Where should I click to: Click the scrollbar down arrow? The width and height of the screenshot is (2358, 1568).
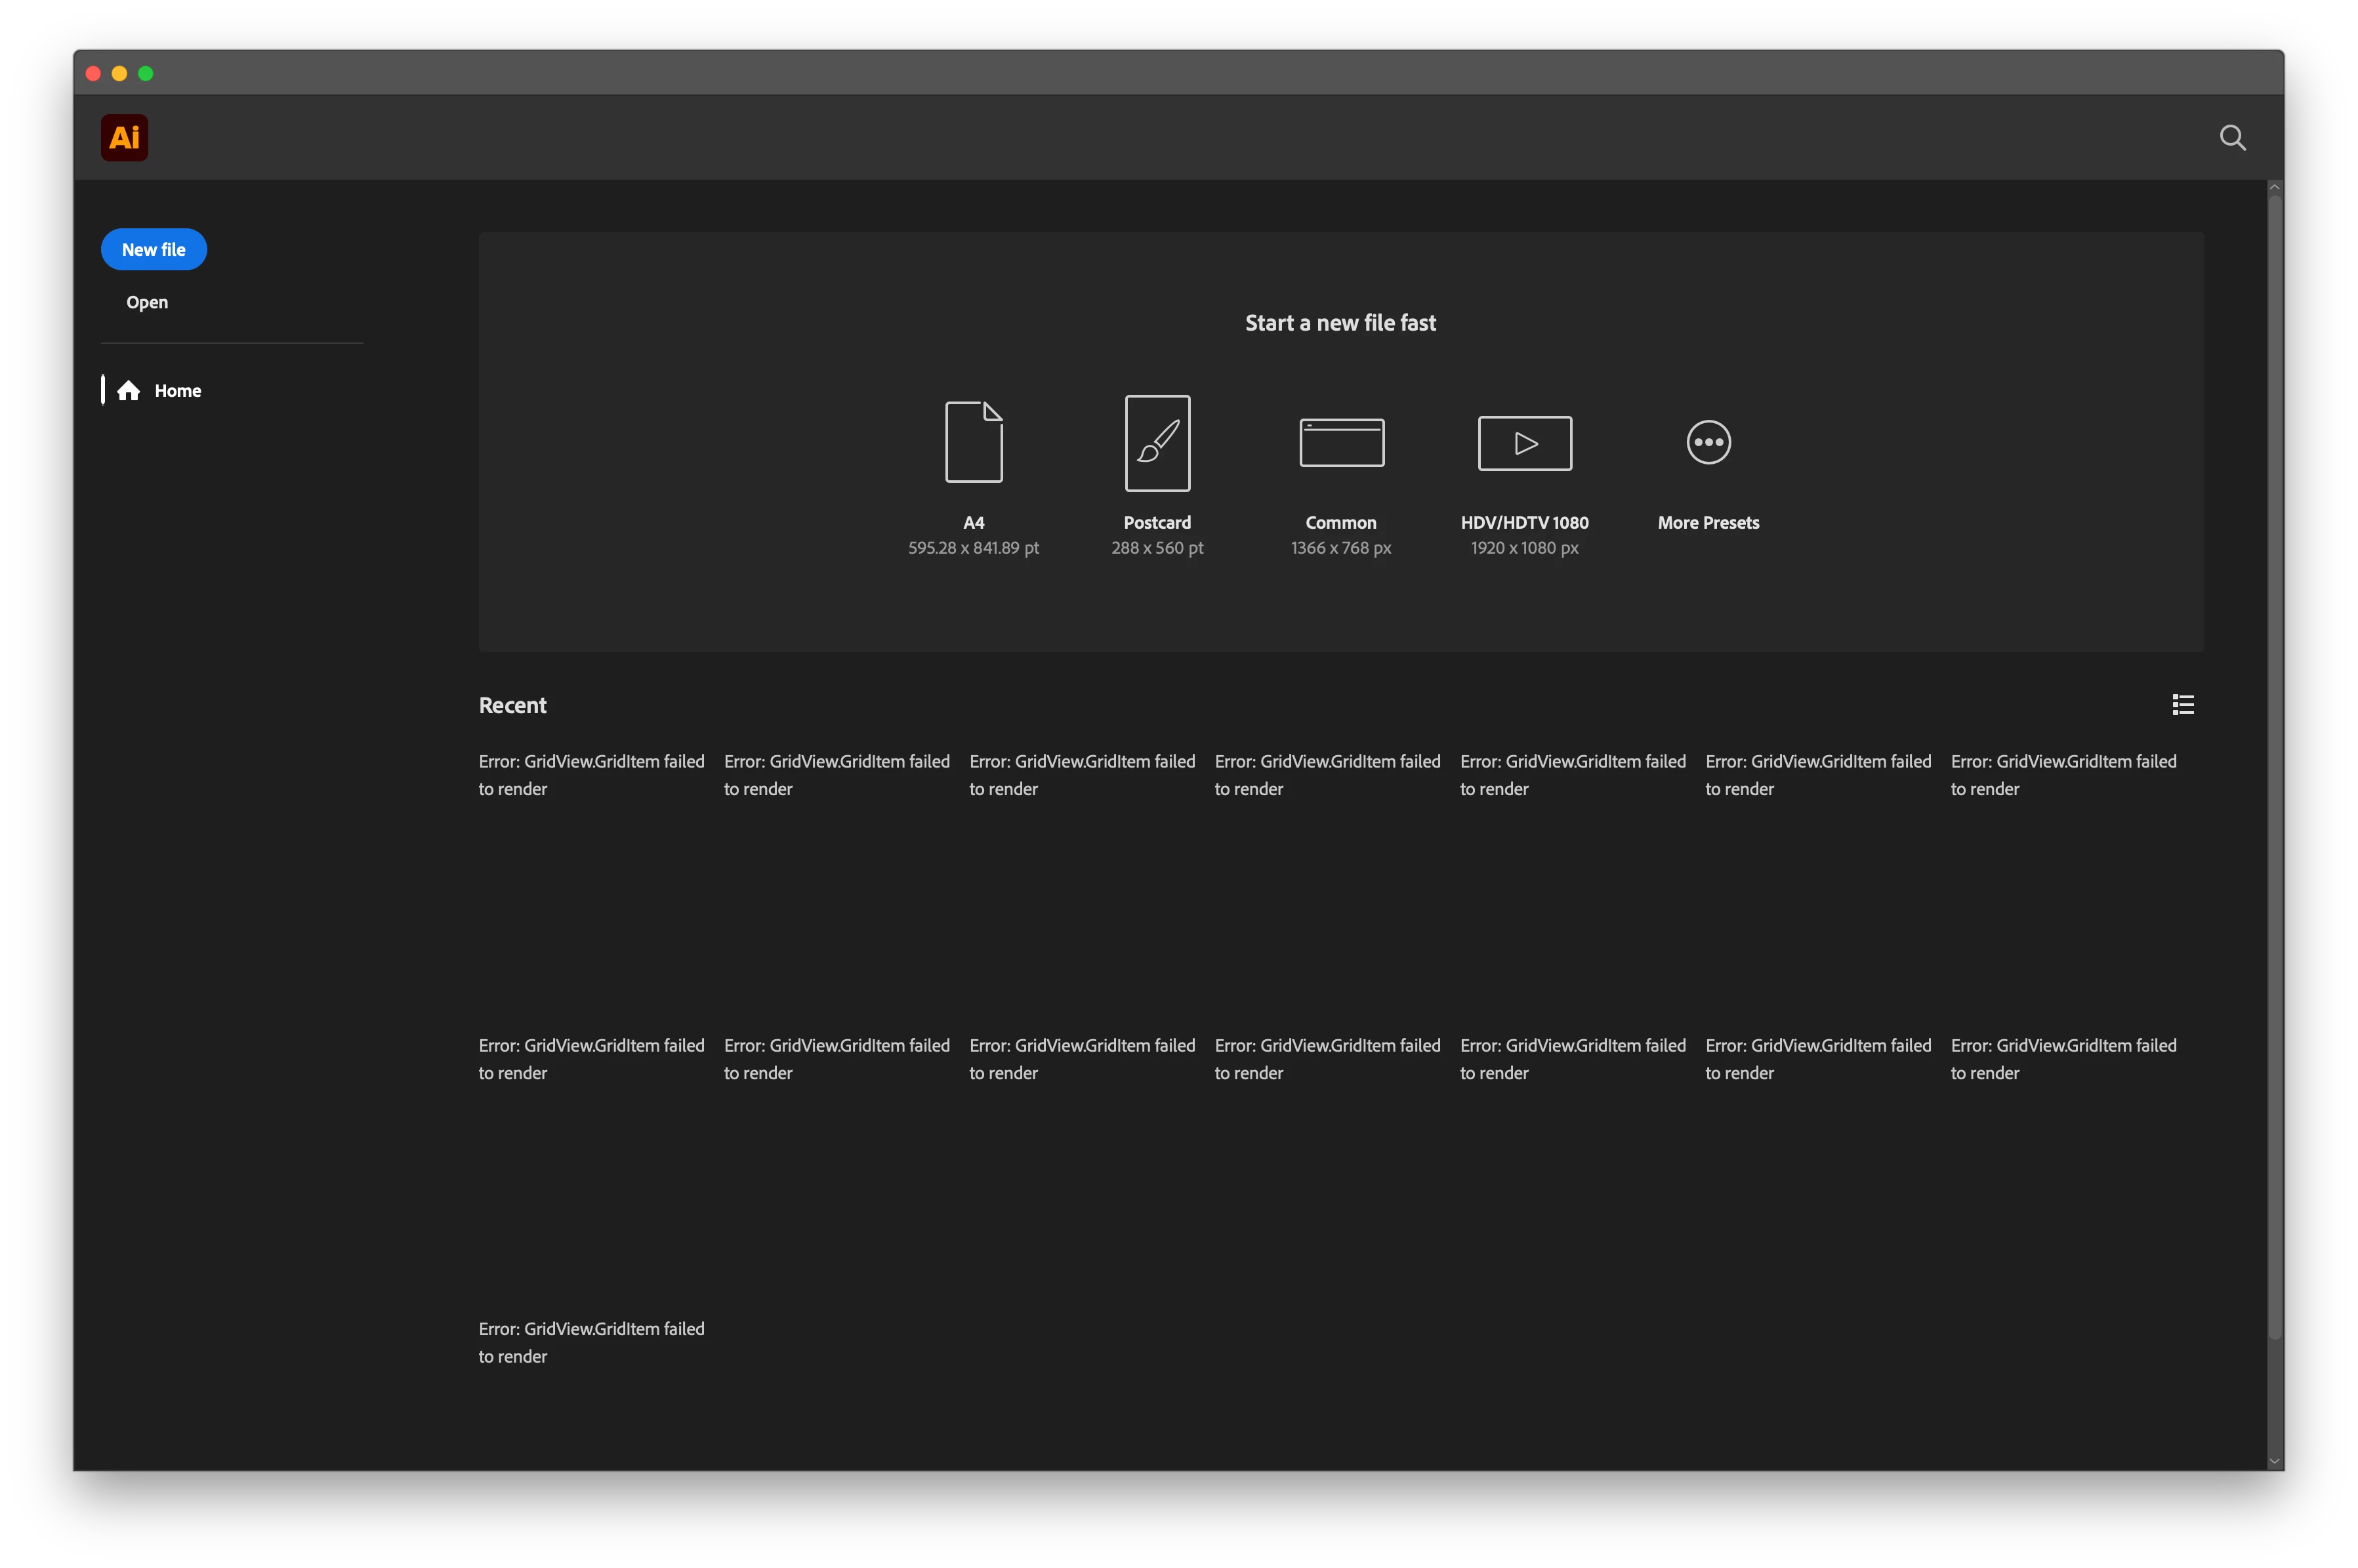(2274, 1461)
